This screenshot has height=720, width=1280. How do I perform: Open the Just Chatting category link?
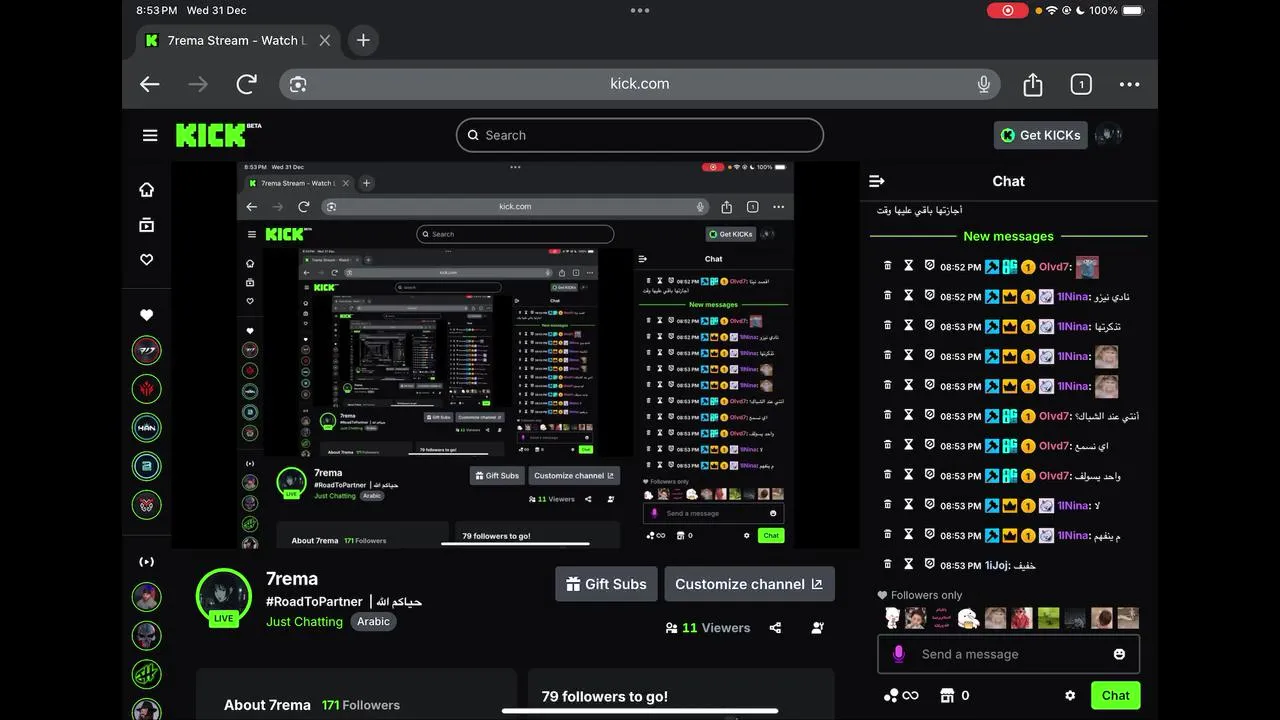[x=304, y=621]
